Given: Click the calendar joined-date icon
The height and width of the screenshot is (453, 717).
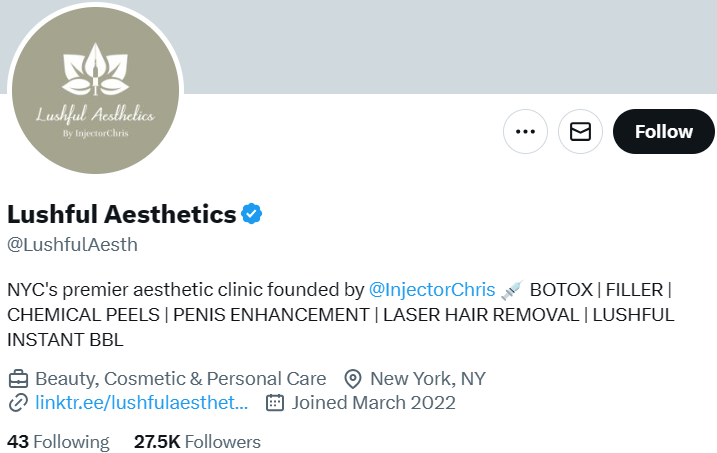Looking at the screenshot, I should point(275,403).
